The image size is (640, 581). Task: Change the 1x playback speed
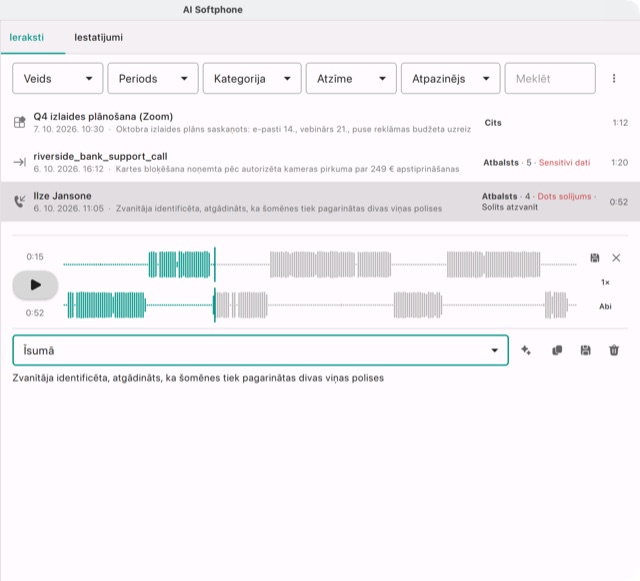[605, 282]
